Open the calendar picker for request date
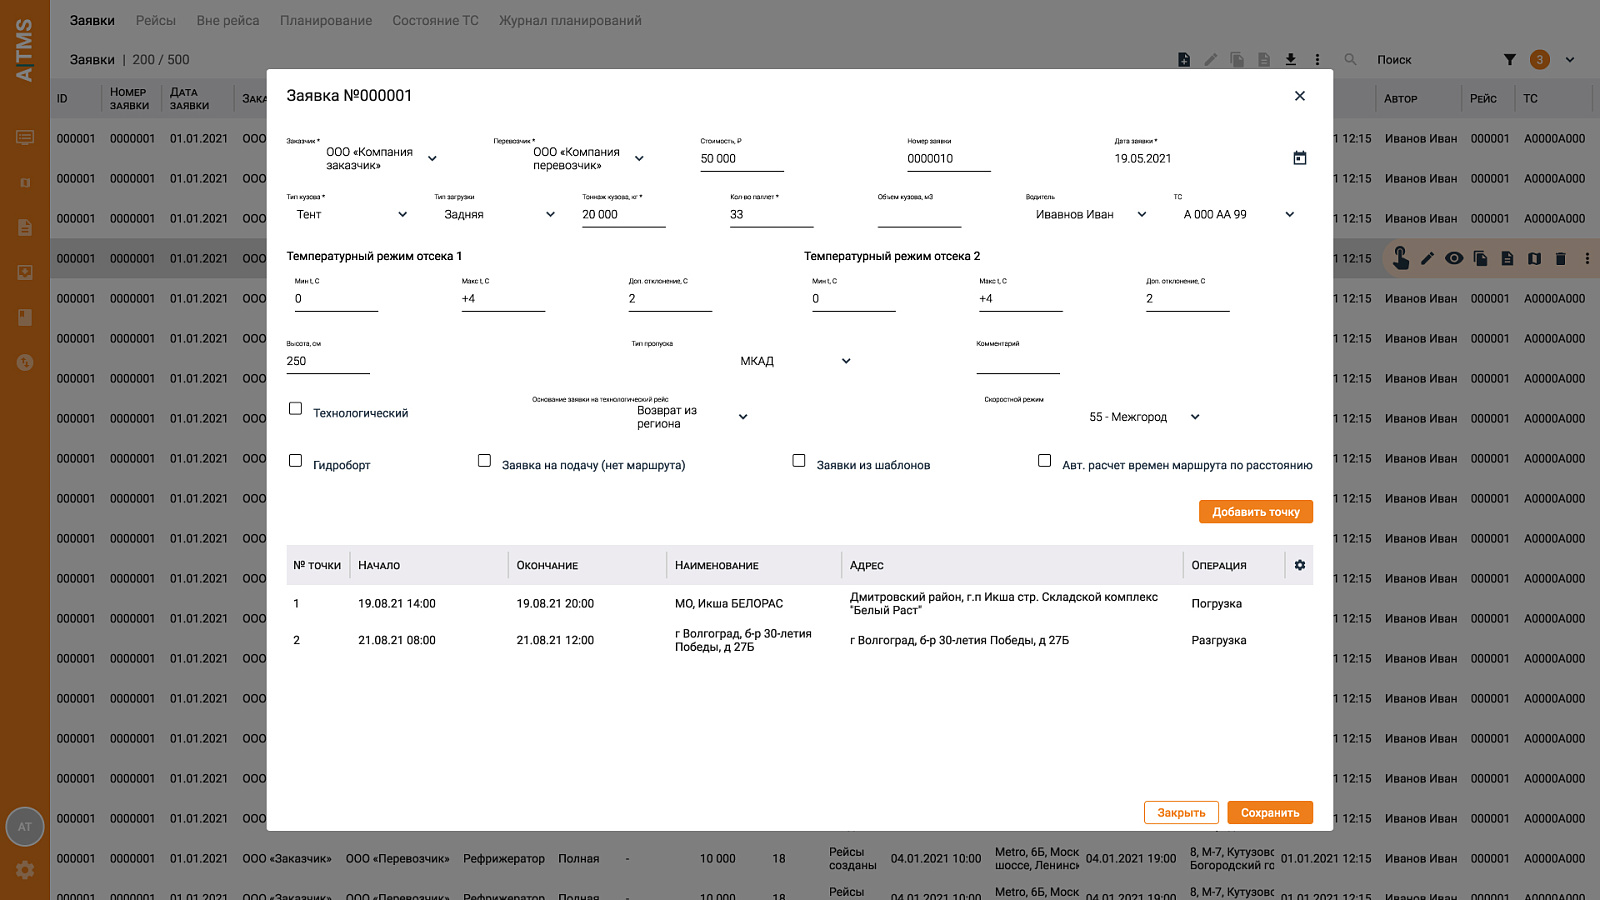Viewport: 1600px width, 900px height. click(x=1300, y=158)
